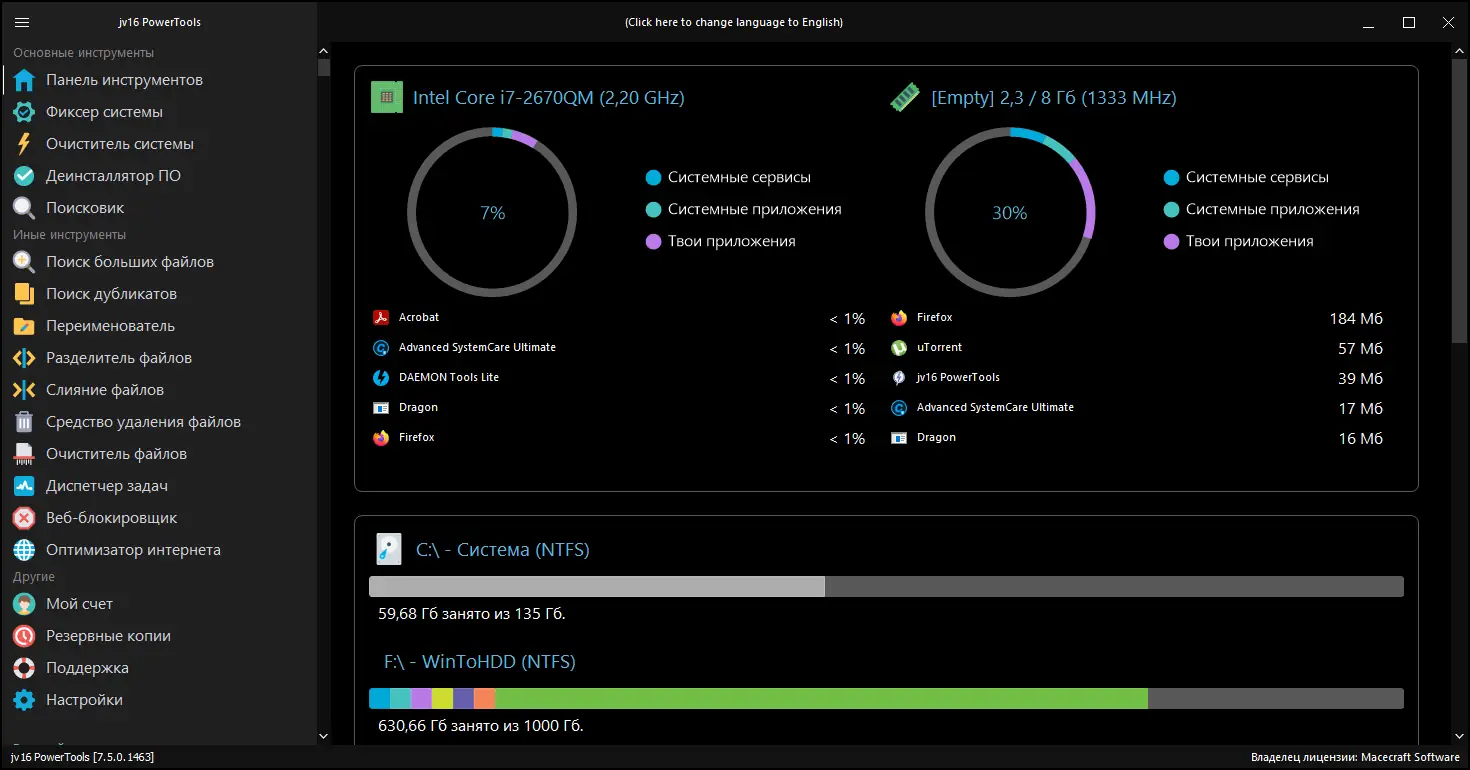The image size is (1470, 770).
Task: Click the Панель инструментов home icon
Action: [x=25, y=80]
